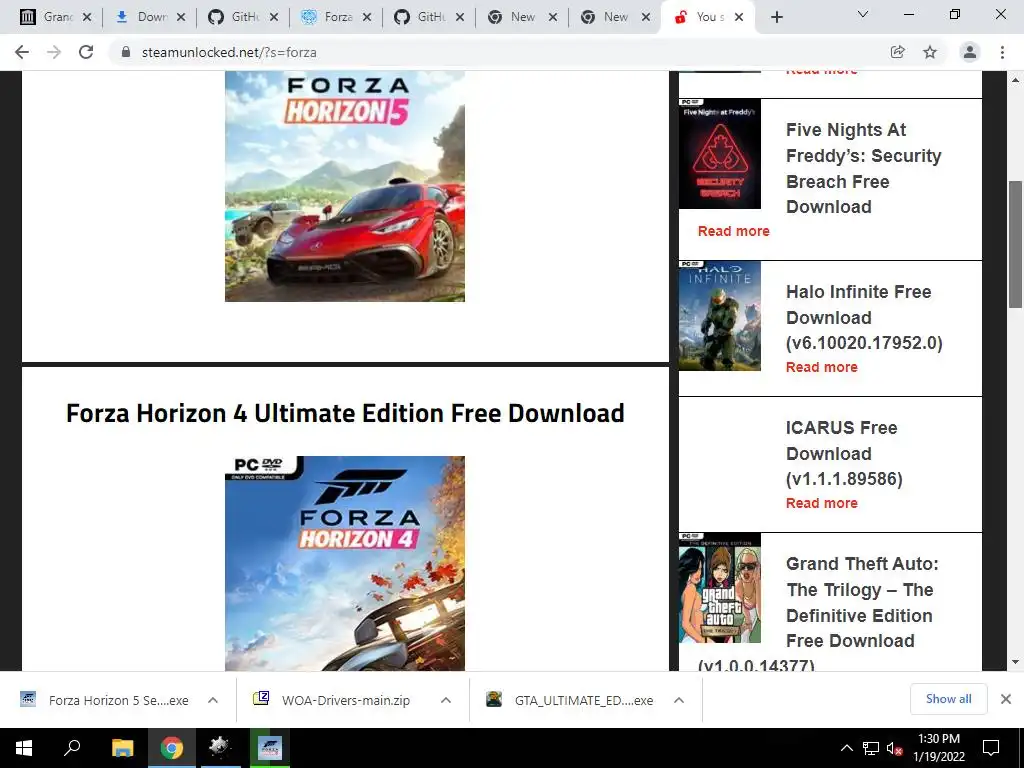Expand the tab search chevron
1024x768 pixels.
coord(863,14)
